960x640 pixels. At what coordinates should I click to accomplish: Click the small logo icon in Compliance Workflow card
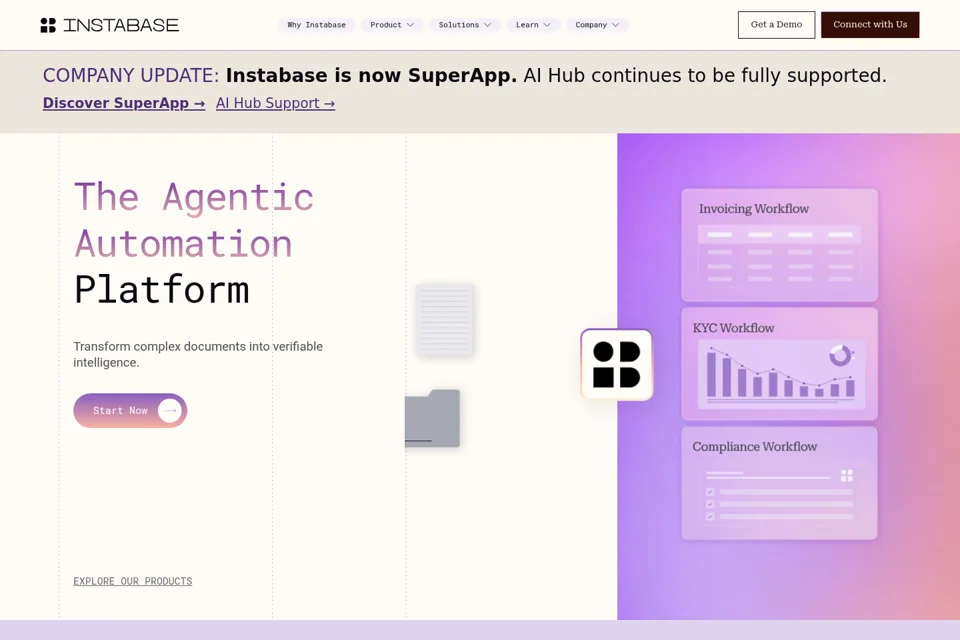coord(847,475)
